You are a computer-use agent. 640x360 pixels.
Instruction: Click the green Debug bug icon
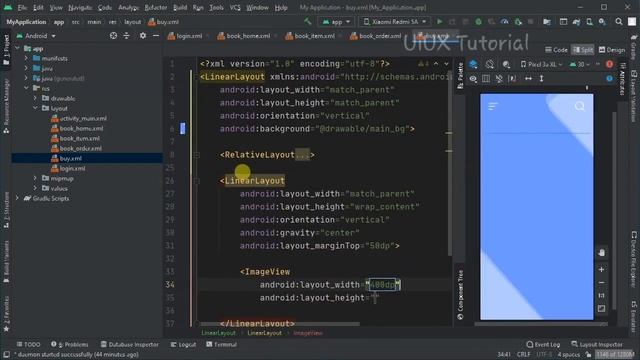[478, 22]
